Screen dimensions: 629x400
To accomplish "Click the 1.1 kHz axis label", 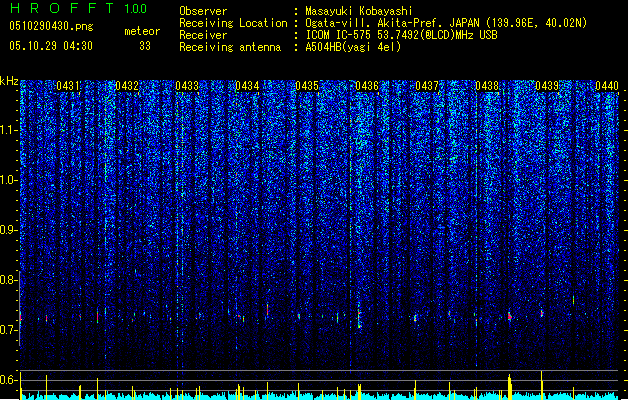I will point(9,130).
